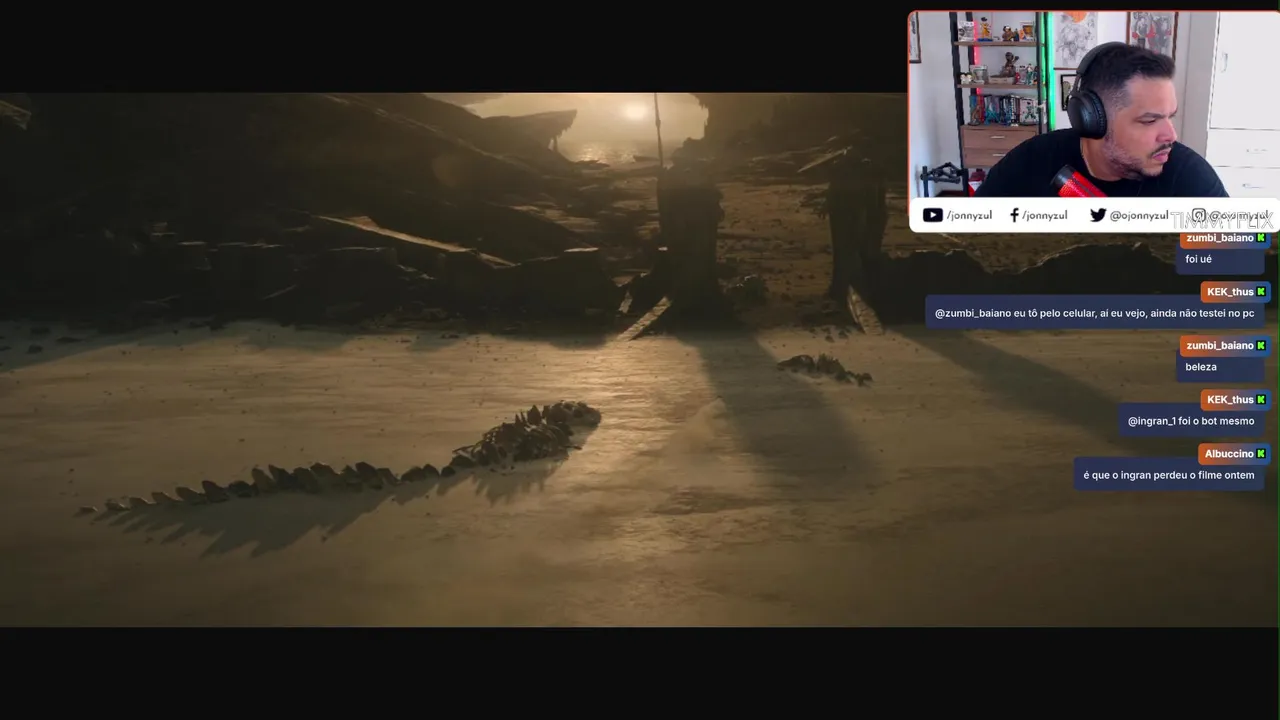Click message '@ingran_1 foi o bot mesmo'
This screenshot has width=1280, height=720.
coord(1191,421)
